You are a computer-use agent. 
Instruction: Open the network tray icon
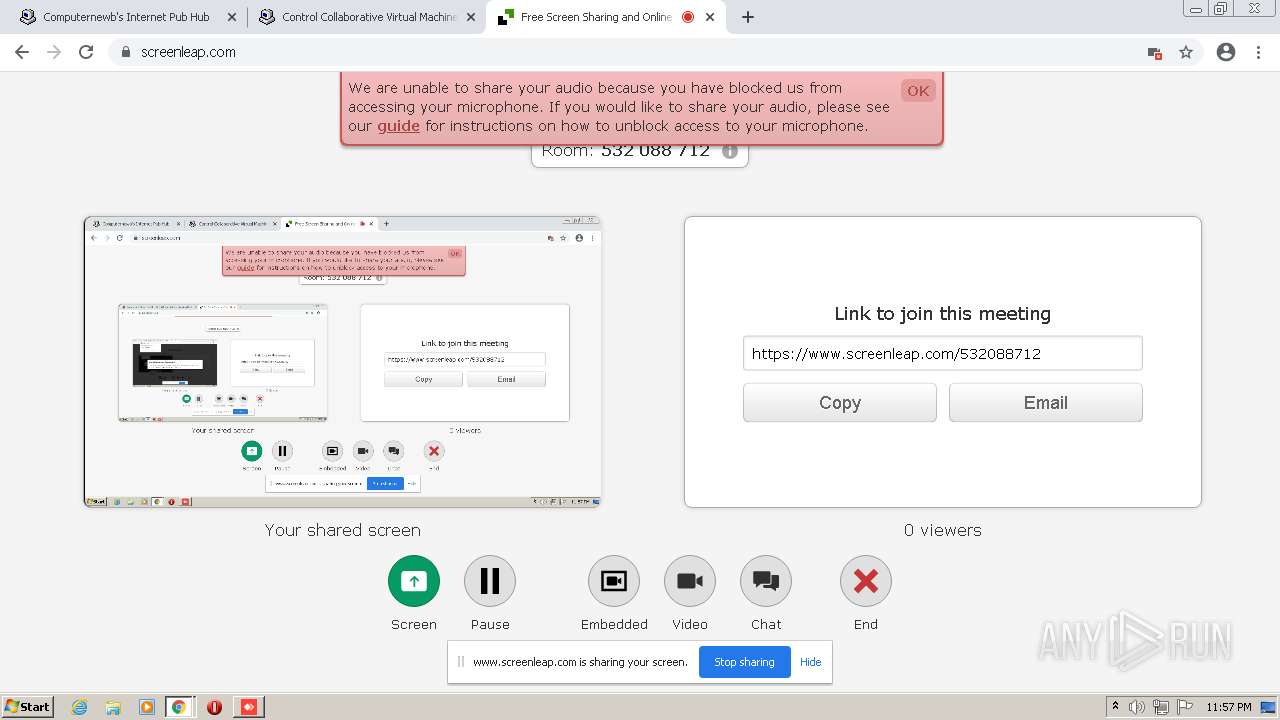tap(1161, 707)
